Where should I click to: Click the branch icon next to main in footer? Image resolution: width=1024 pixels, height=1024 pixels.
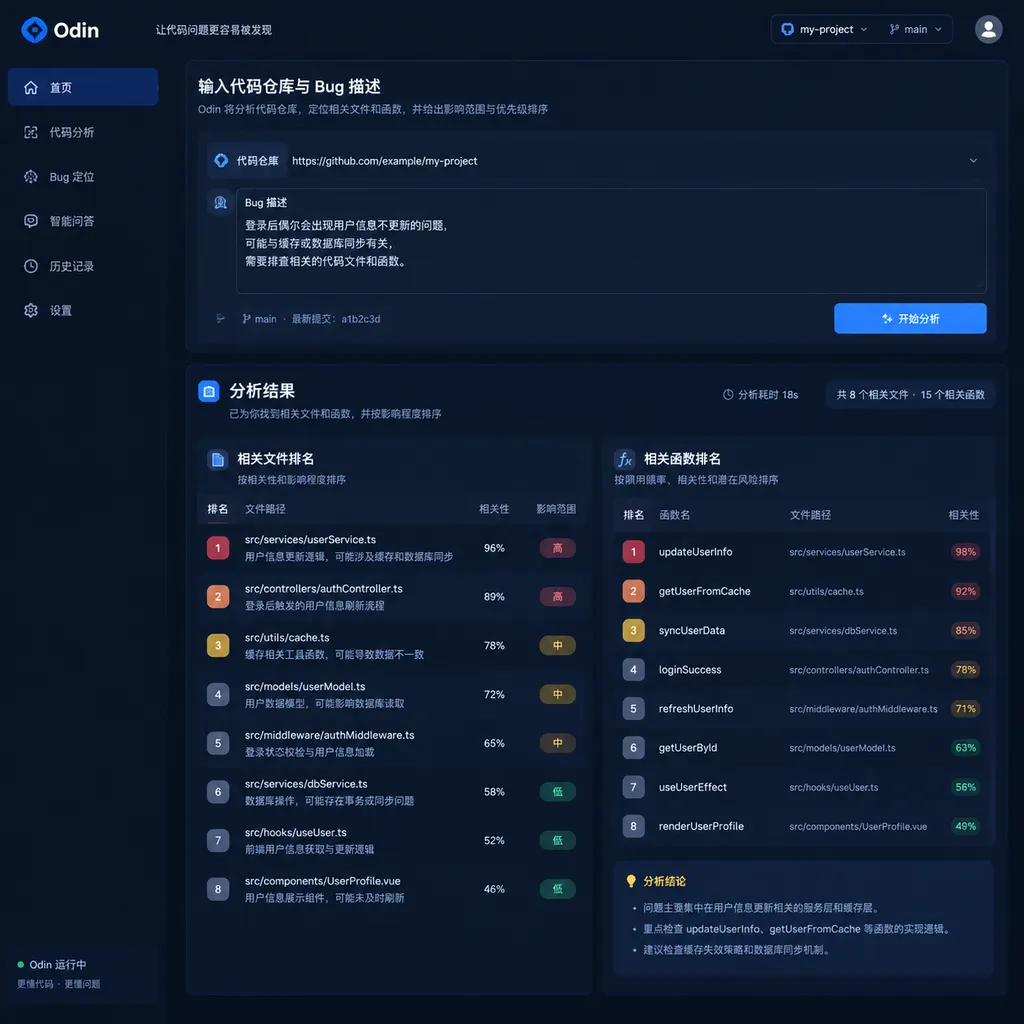(x=246, y=319)
